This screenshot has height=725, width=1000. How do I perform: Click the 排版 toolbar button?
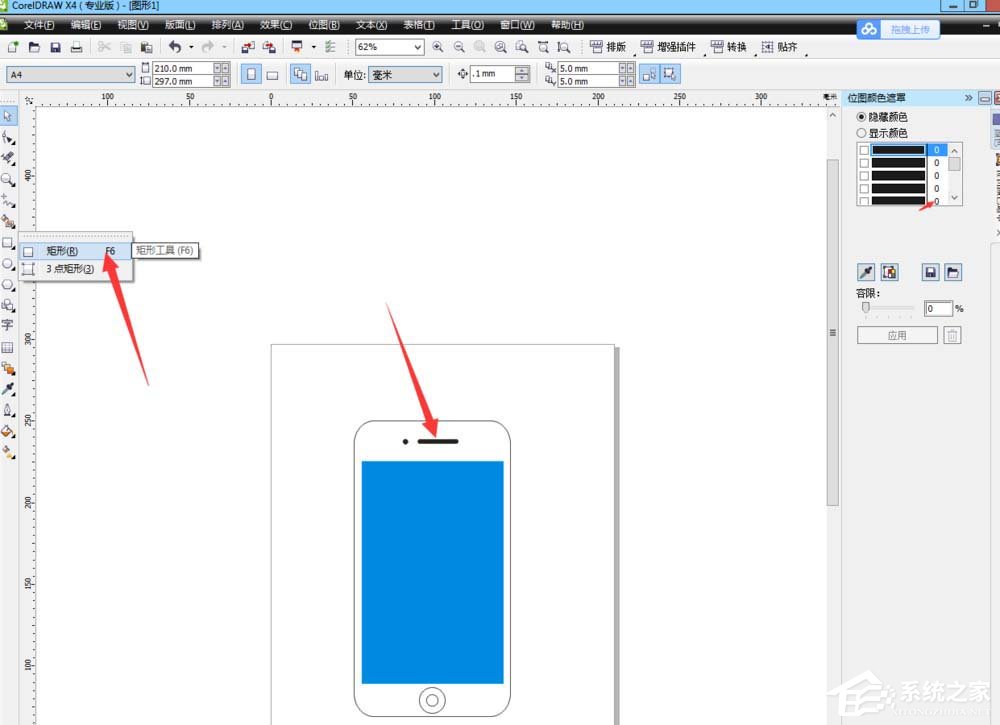608,47
